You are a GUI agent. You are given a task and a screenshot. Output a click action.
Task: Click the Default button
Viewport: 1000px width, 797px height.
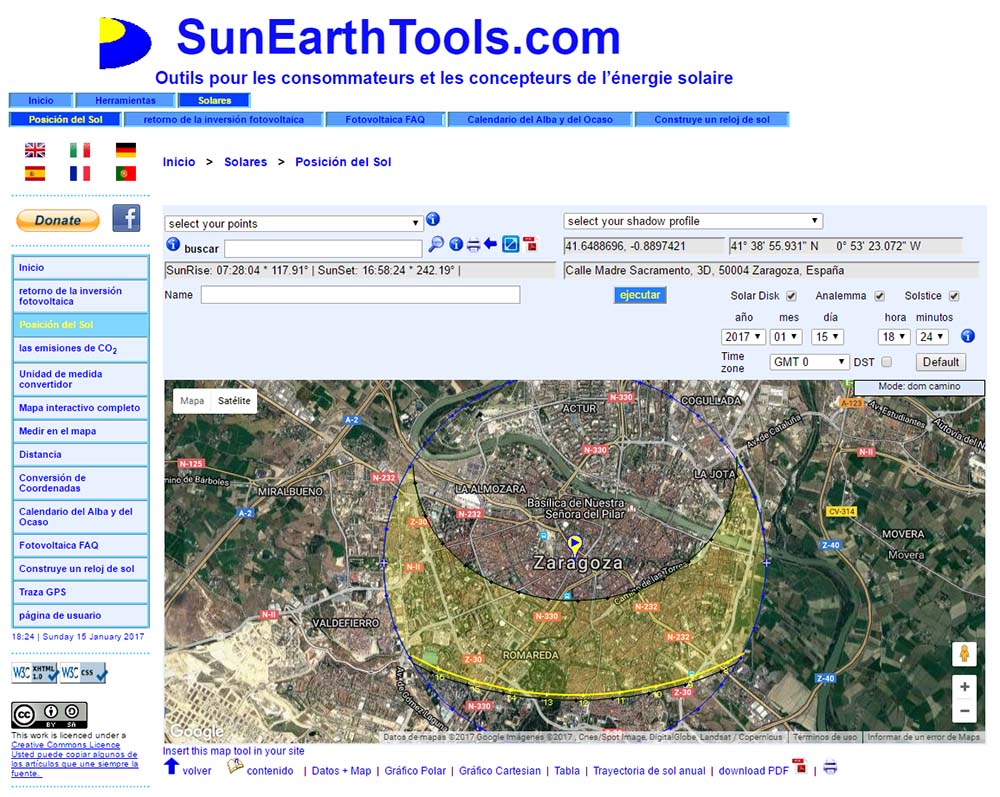point(941,362)
